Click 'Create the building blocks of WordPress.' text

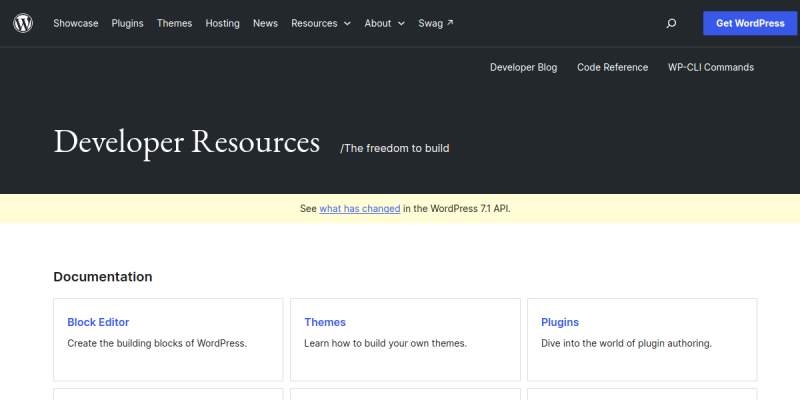(157, 343)
